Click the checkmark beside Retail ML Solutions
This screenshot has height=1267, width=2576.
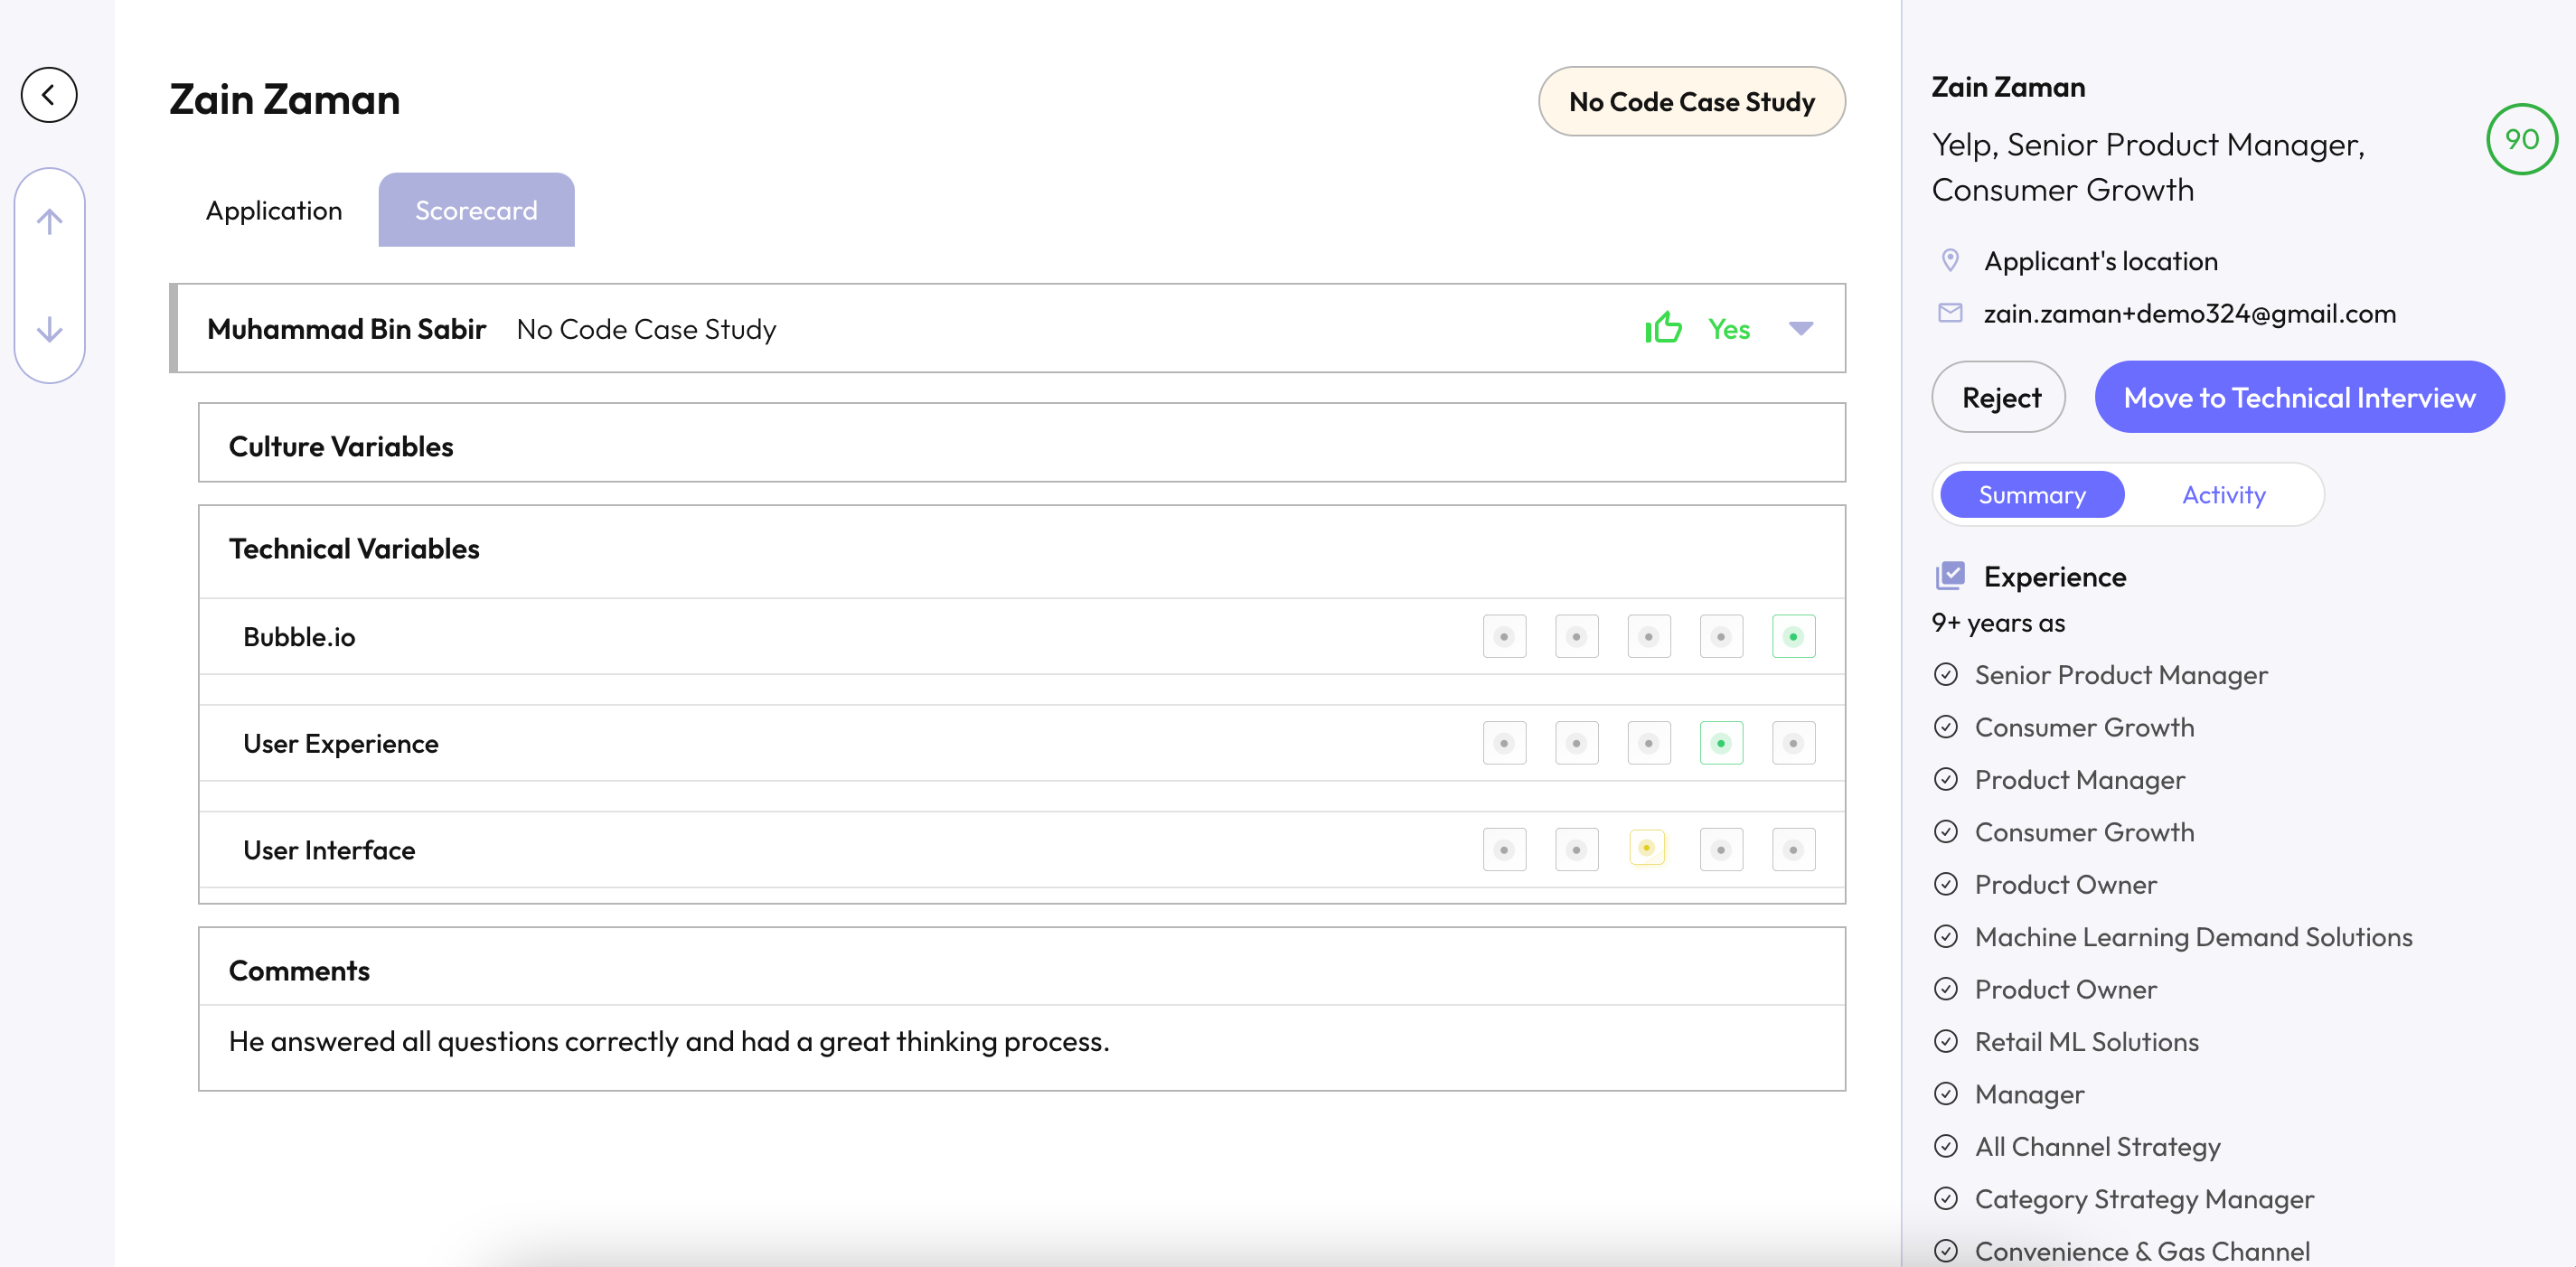pos(1946,1041)
